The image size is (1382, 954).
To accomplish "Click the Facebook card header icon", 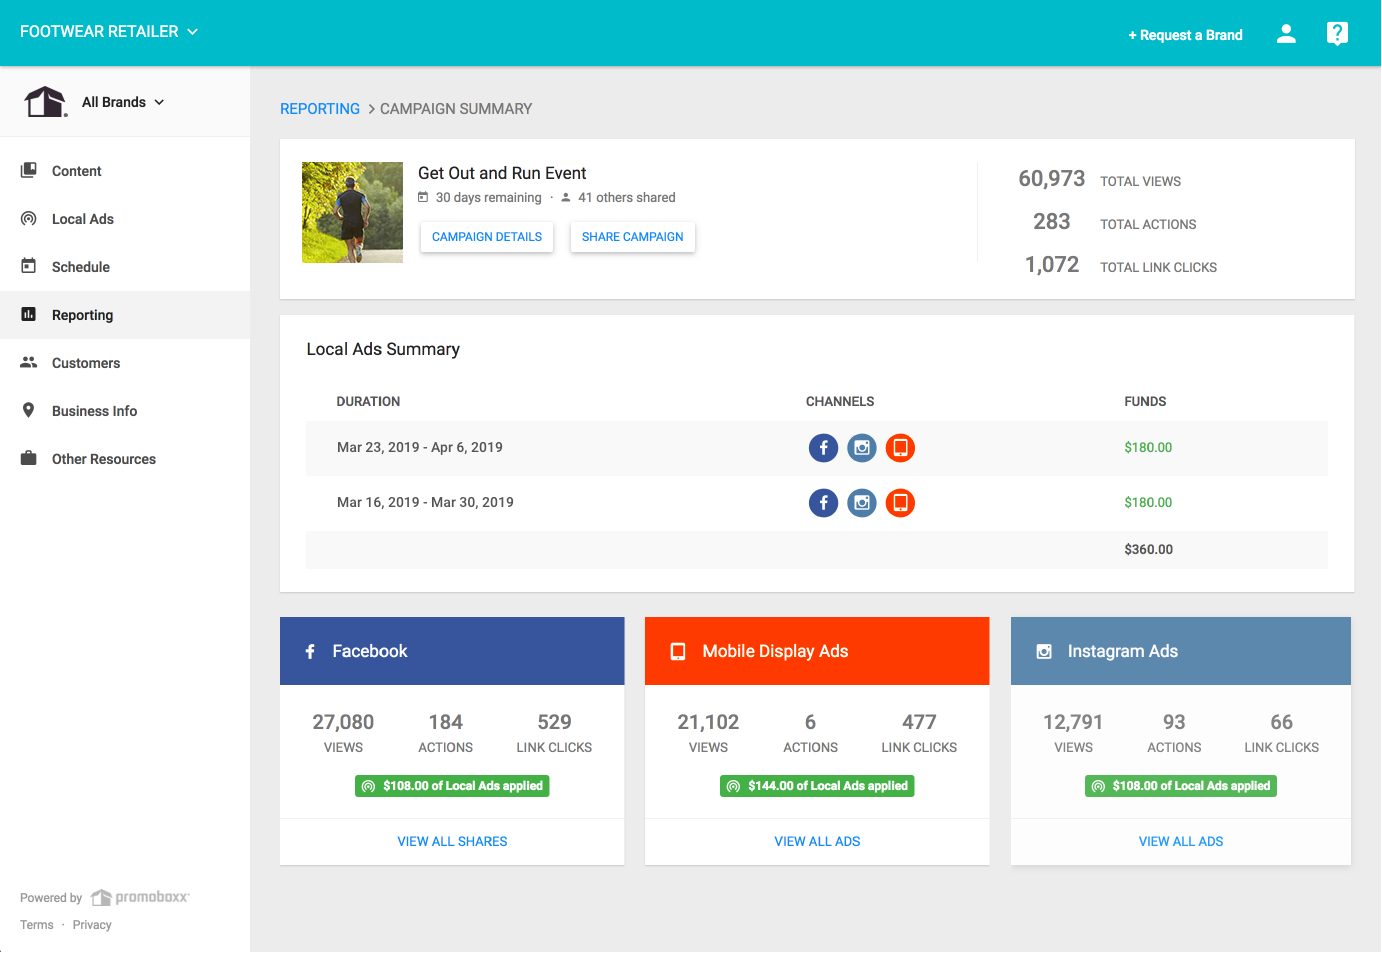I will (310, 652).
